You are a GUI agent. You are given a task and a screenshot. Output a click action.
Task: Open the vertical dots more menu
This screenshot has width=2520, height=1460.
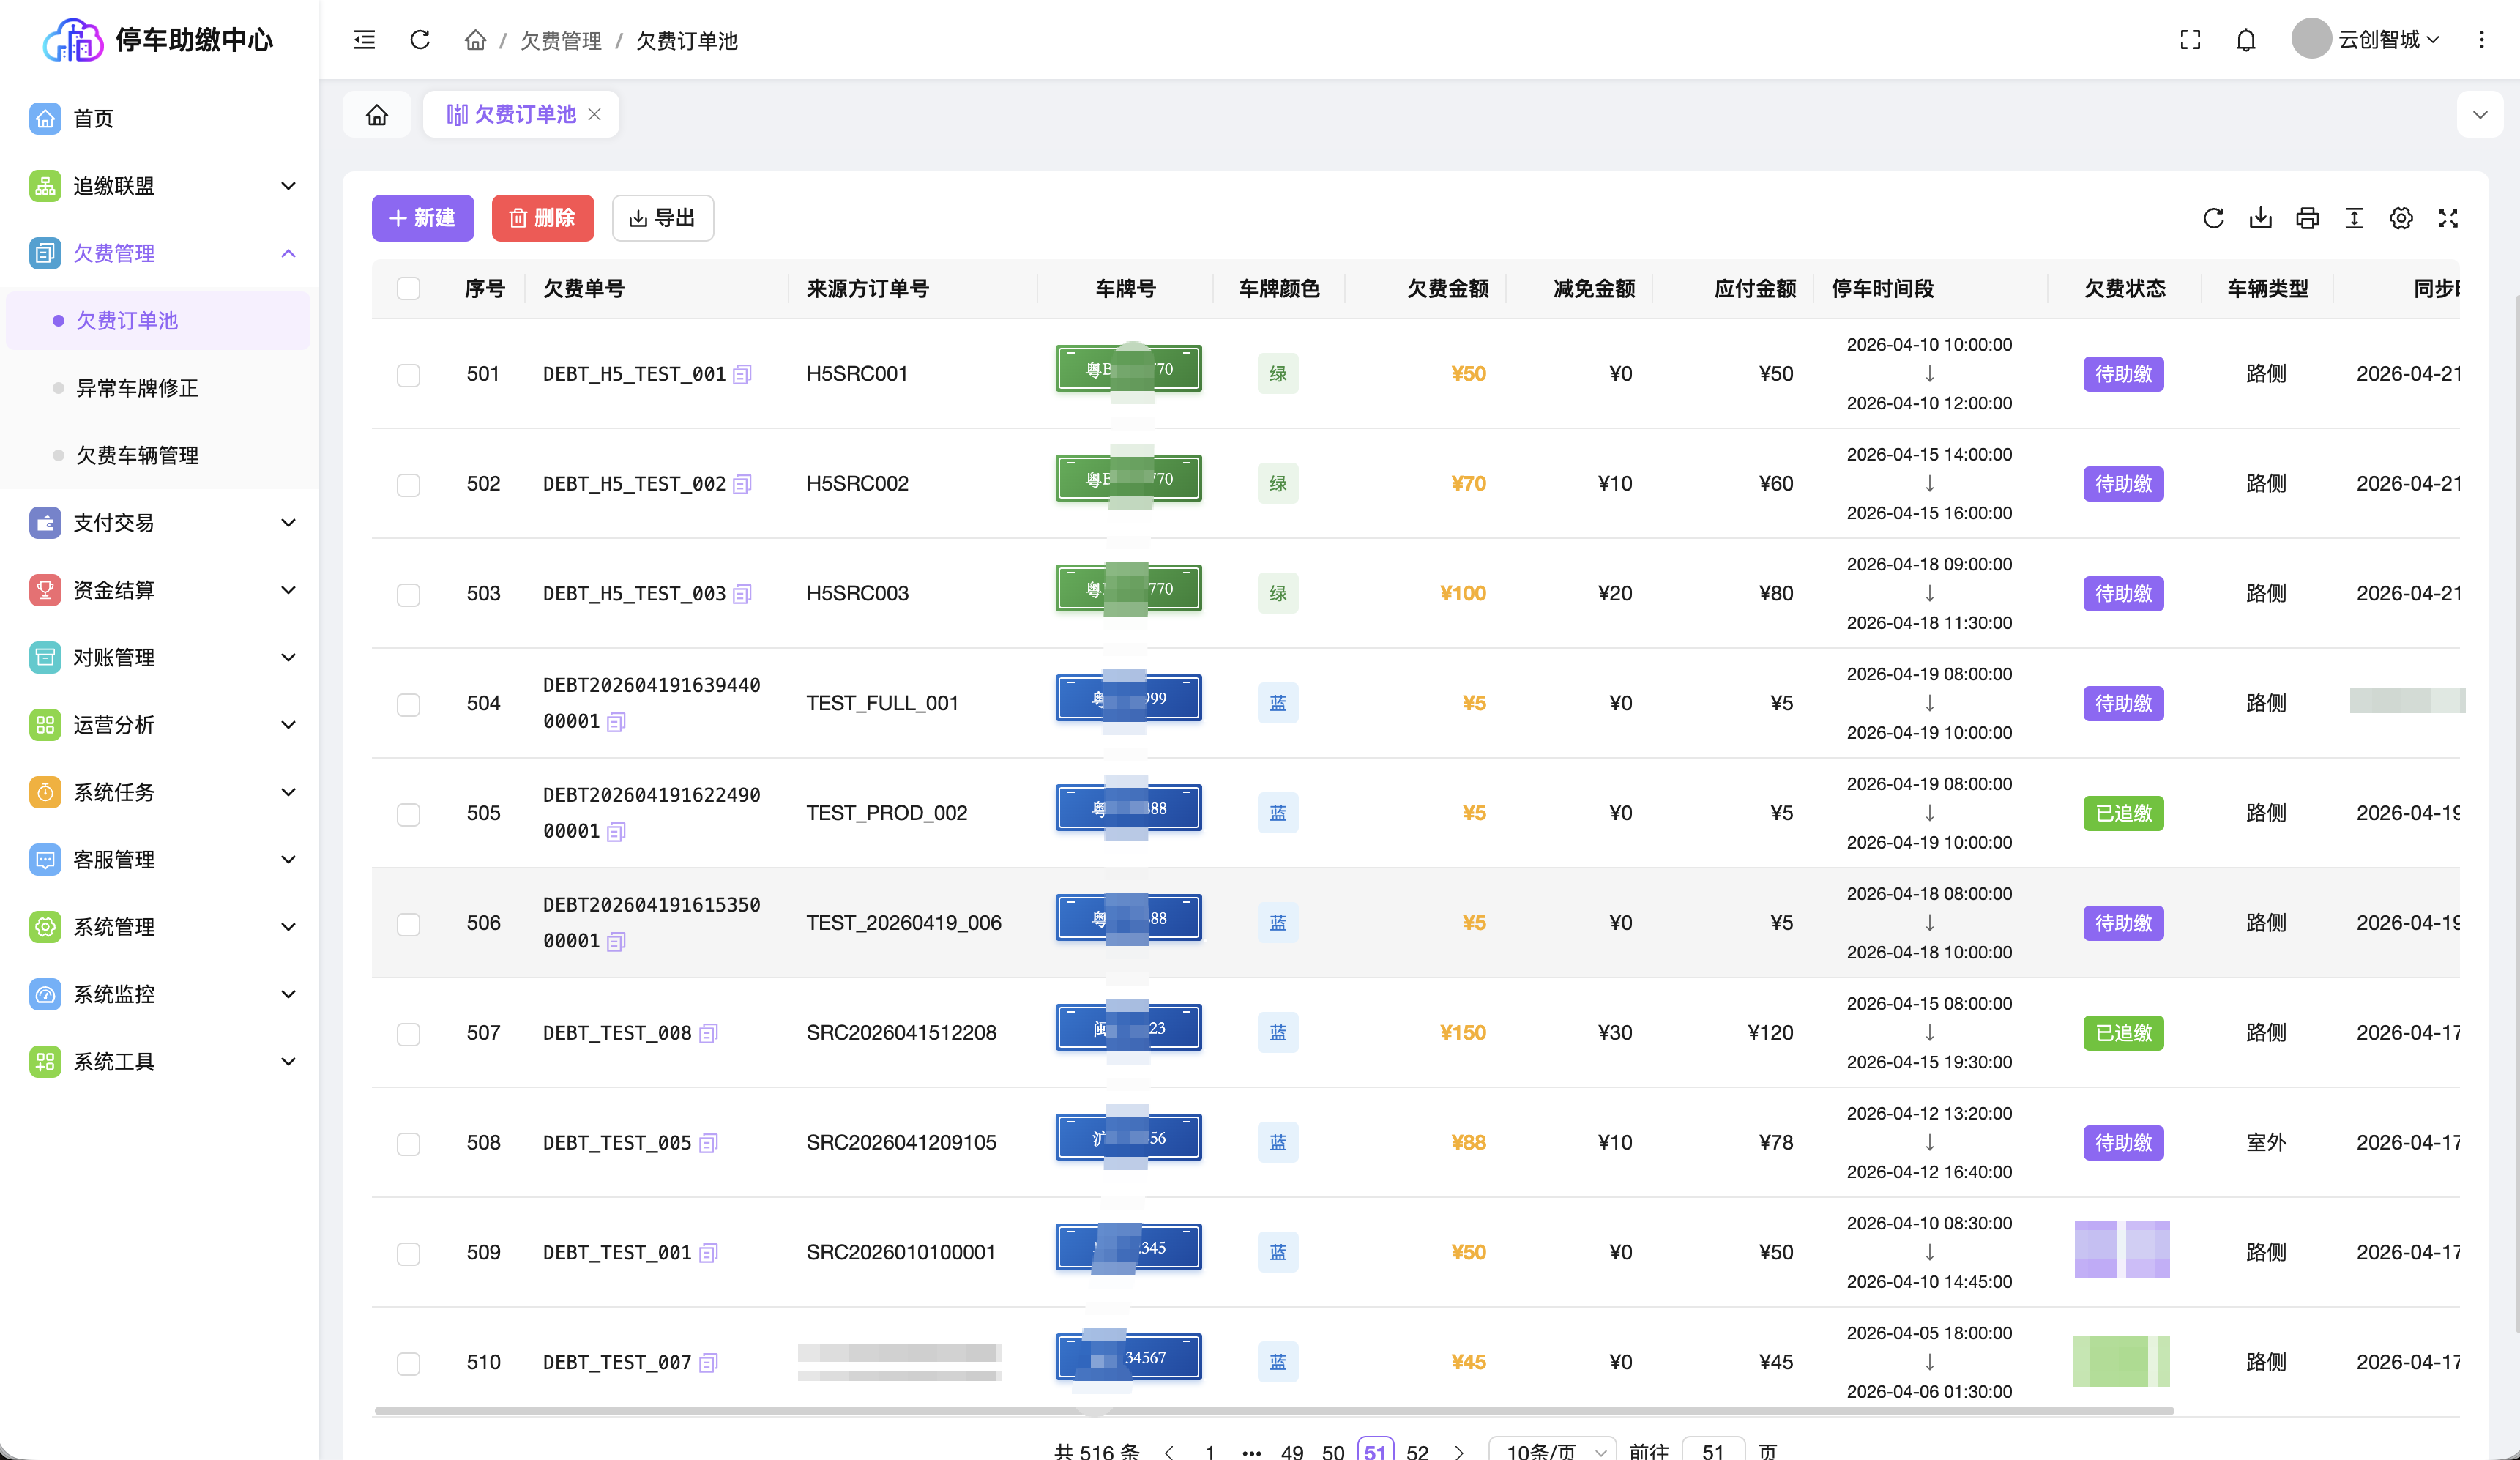click(2481, 40)
